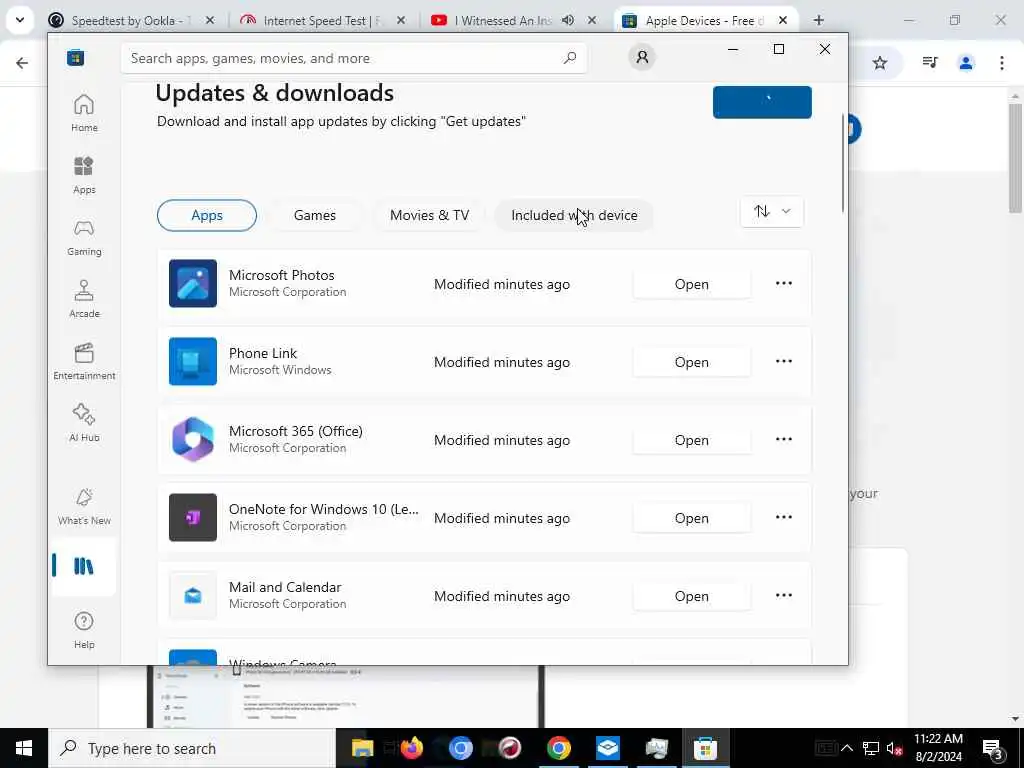Click the Phone Link app icon
Image resolution: width=1024 pixels, height=768 pixels.
(x=193, y=361)
